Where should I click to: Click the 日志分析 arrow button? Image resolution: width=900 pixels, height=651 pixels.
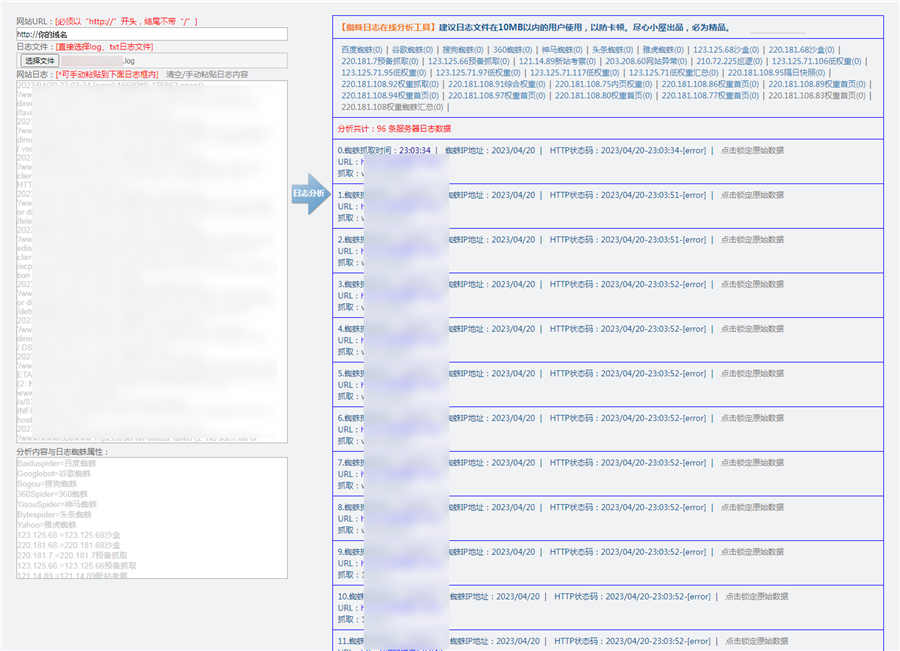[x=308, y=193]
